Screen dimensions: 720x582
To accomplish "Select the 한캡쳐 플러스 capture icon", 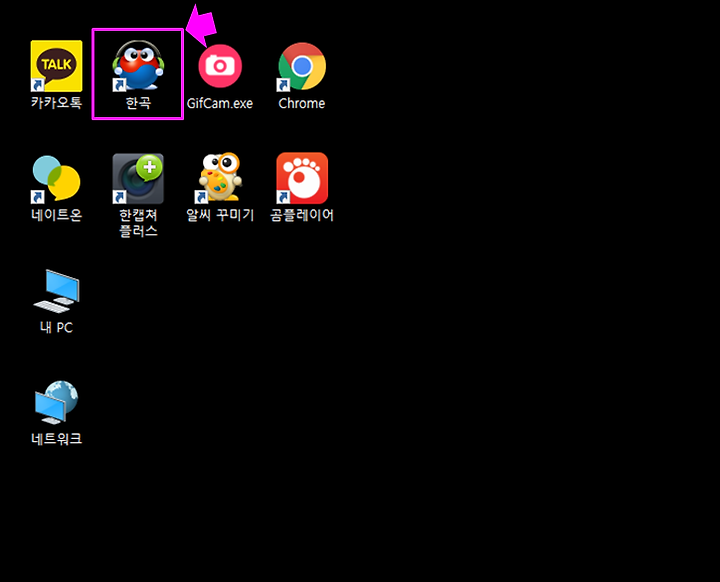I will coord(138,179).
